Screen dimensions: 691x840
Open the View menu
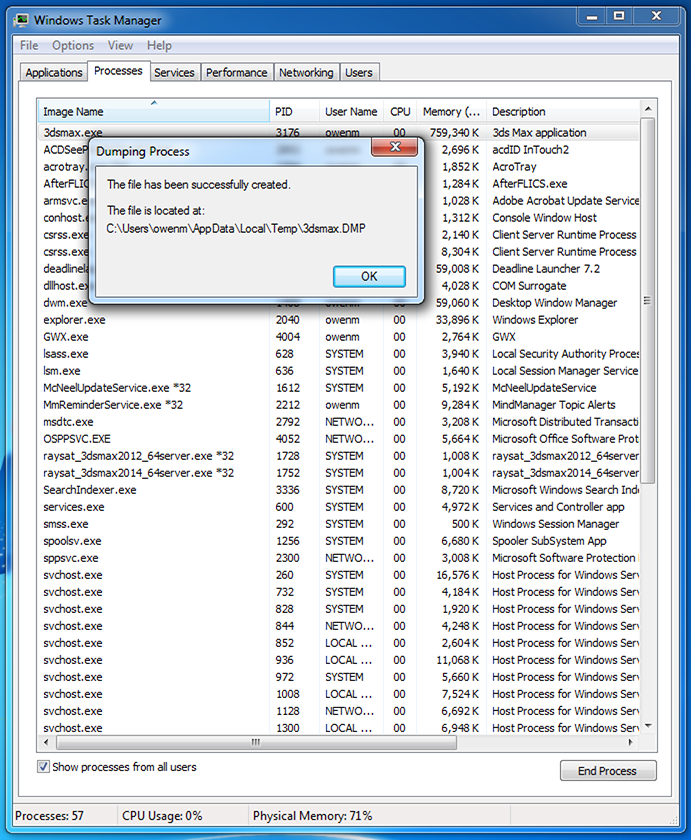point(120,45)
